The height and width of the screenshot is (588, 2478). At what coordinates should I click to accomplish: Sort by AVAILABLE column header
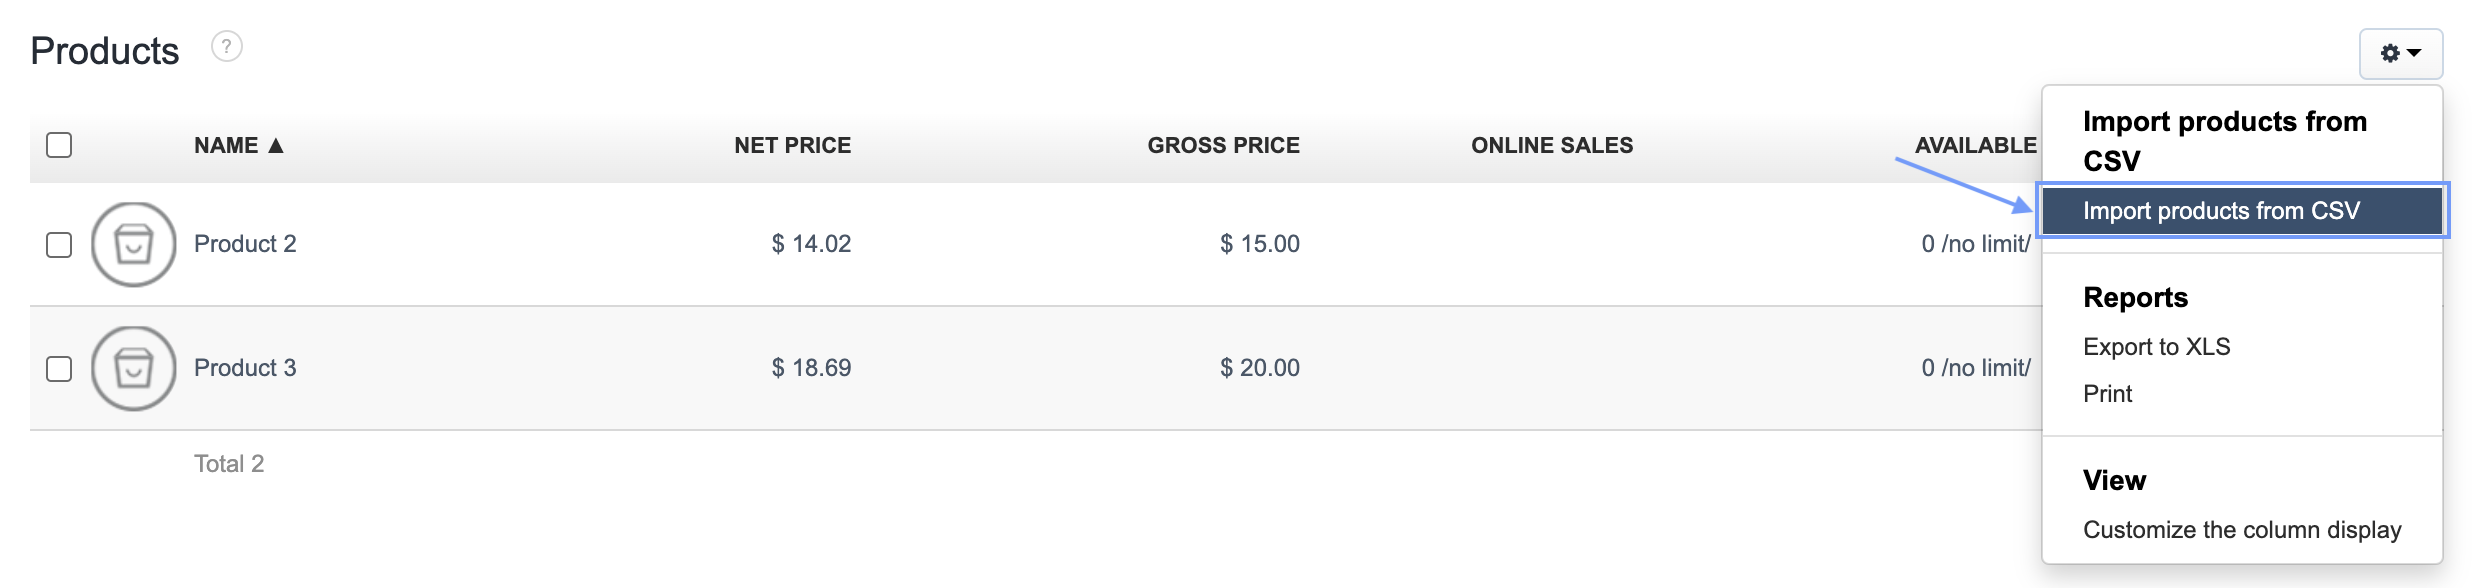1975,146
